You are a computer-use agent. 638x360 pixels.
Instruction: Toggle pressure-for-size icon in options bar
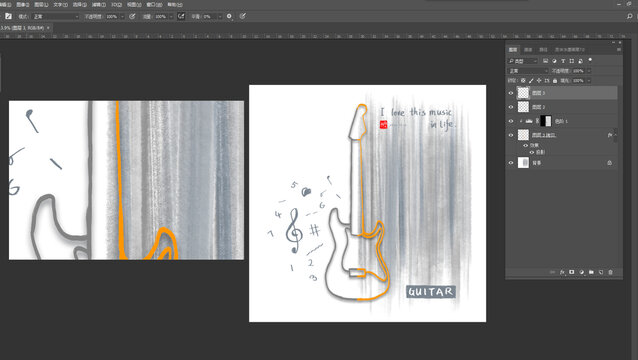[243, 16]
